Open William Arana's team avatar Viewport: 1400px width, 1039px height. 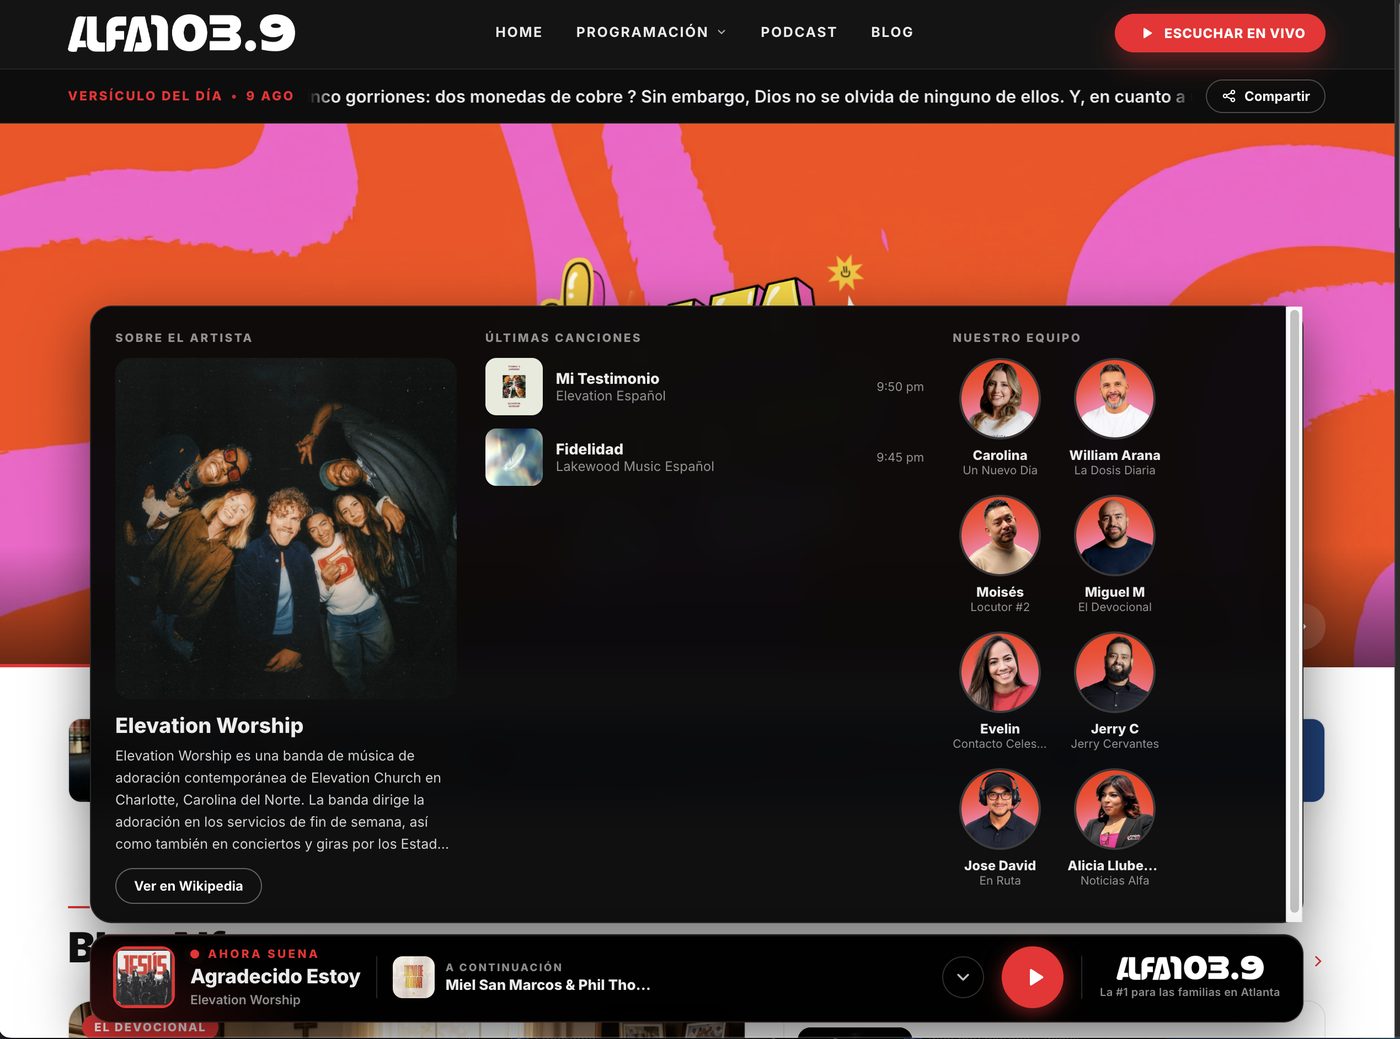pos(1115,398)
